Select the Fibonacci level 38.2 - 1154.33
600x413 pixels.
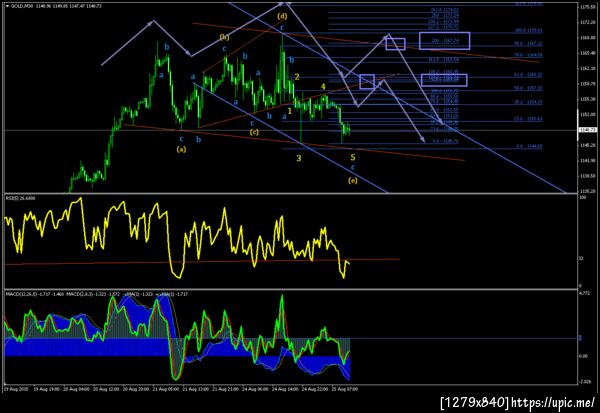pos(528,102)
